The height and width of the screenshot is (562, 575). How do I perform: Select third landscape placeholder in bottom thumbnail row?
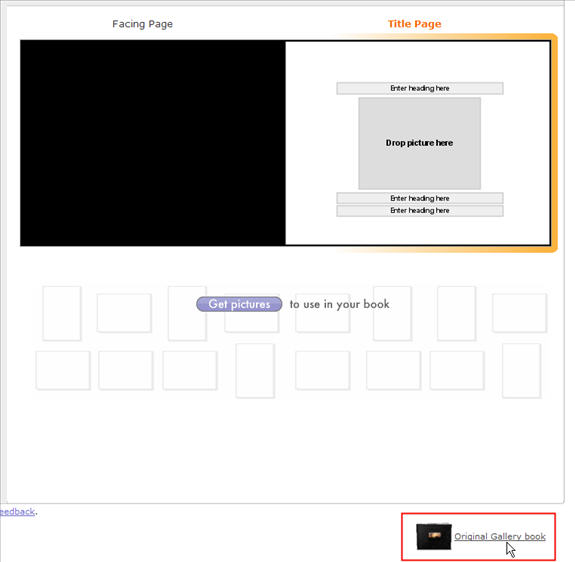(190, 370)
